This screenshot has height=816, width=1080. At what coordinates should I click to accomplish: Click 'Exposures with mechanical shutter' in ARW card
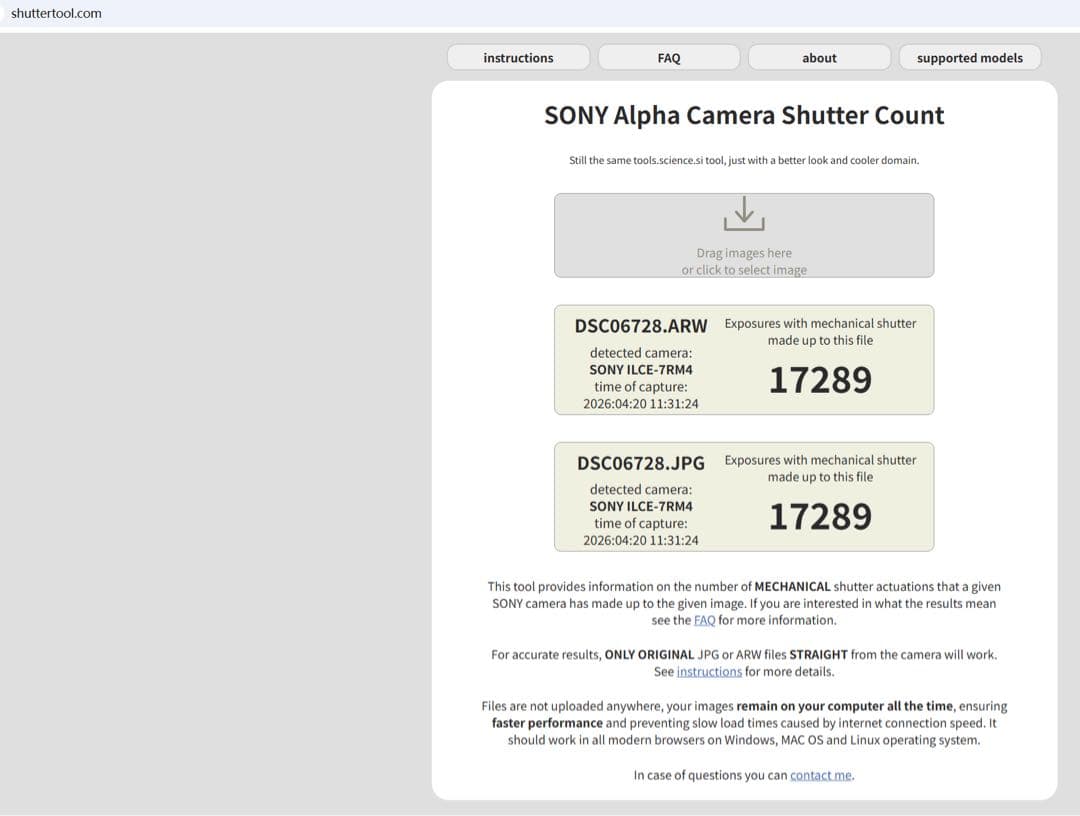[x=820, y=324]
